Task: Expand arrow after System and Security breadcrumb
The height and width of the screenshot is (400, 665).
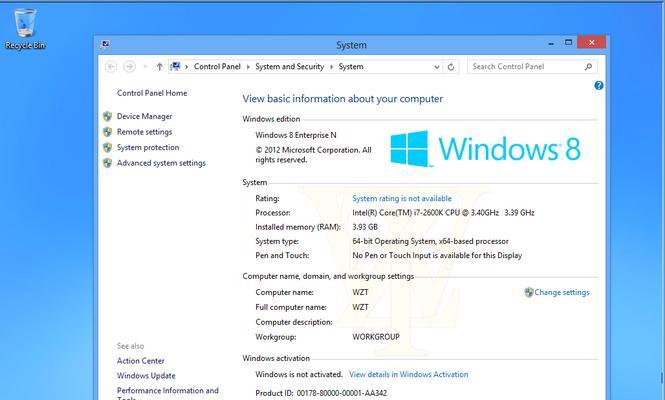Action: (331, 67)
